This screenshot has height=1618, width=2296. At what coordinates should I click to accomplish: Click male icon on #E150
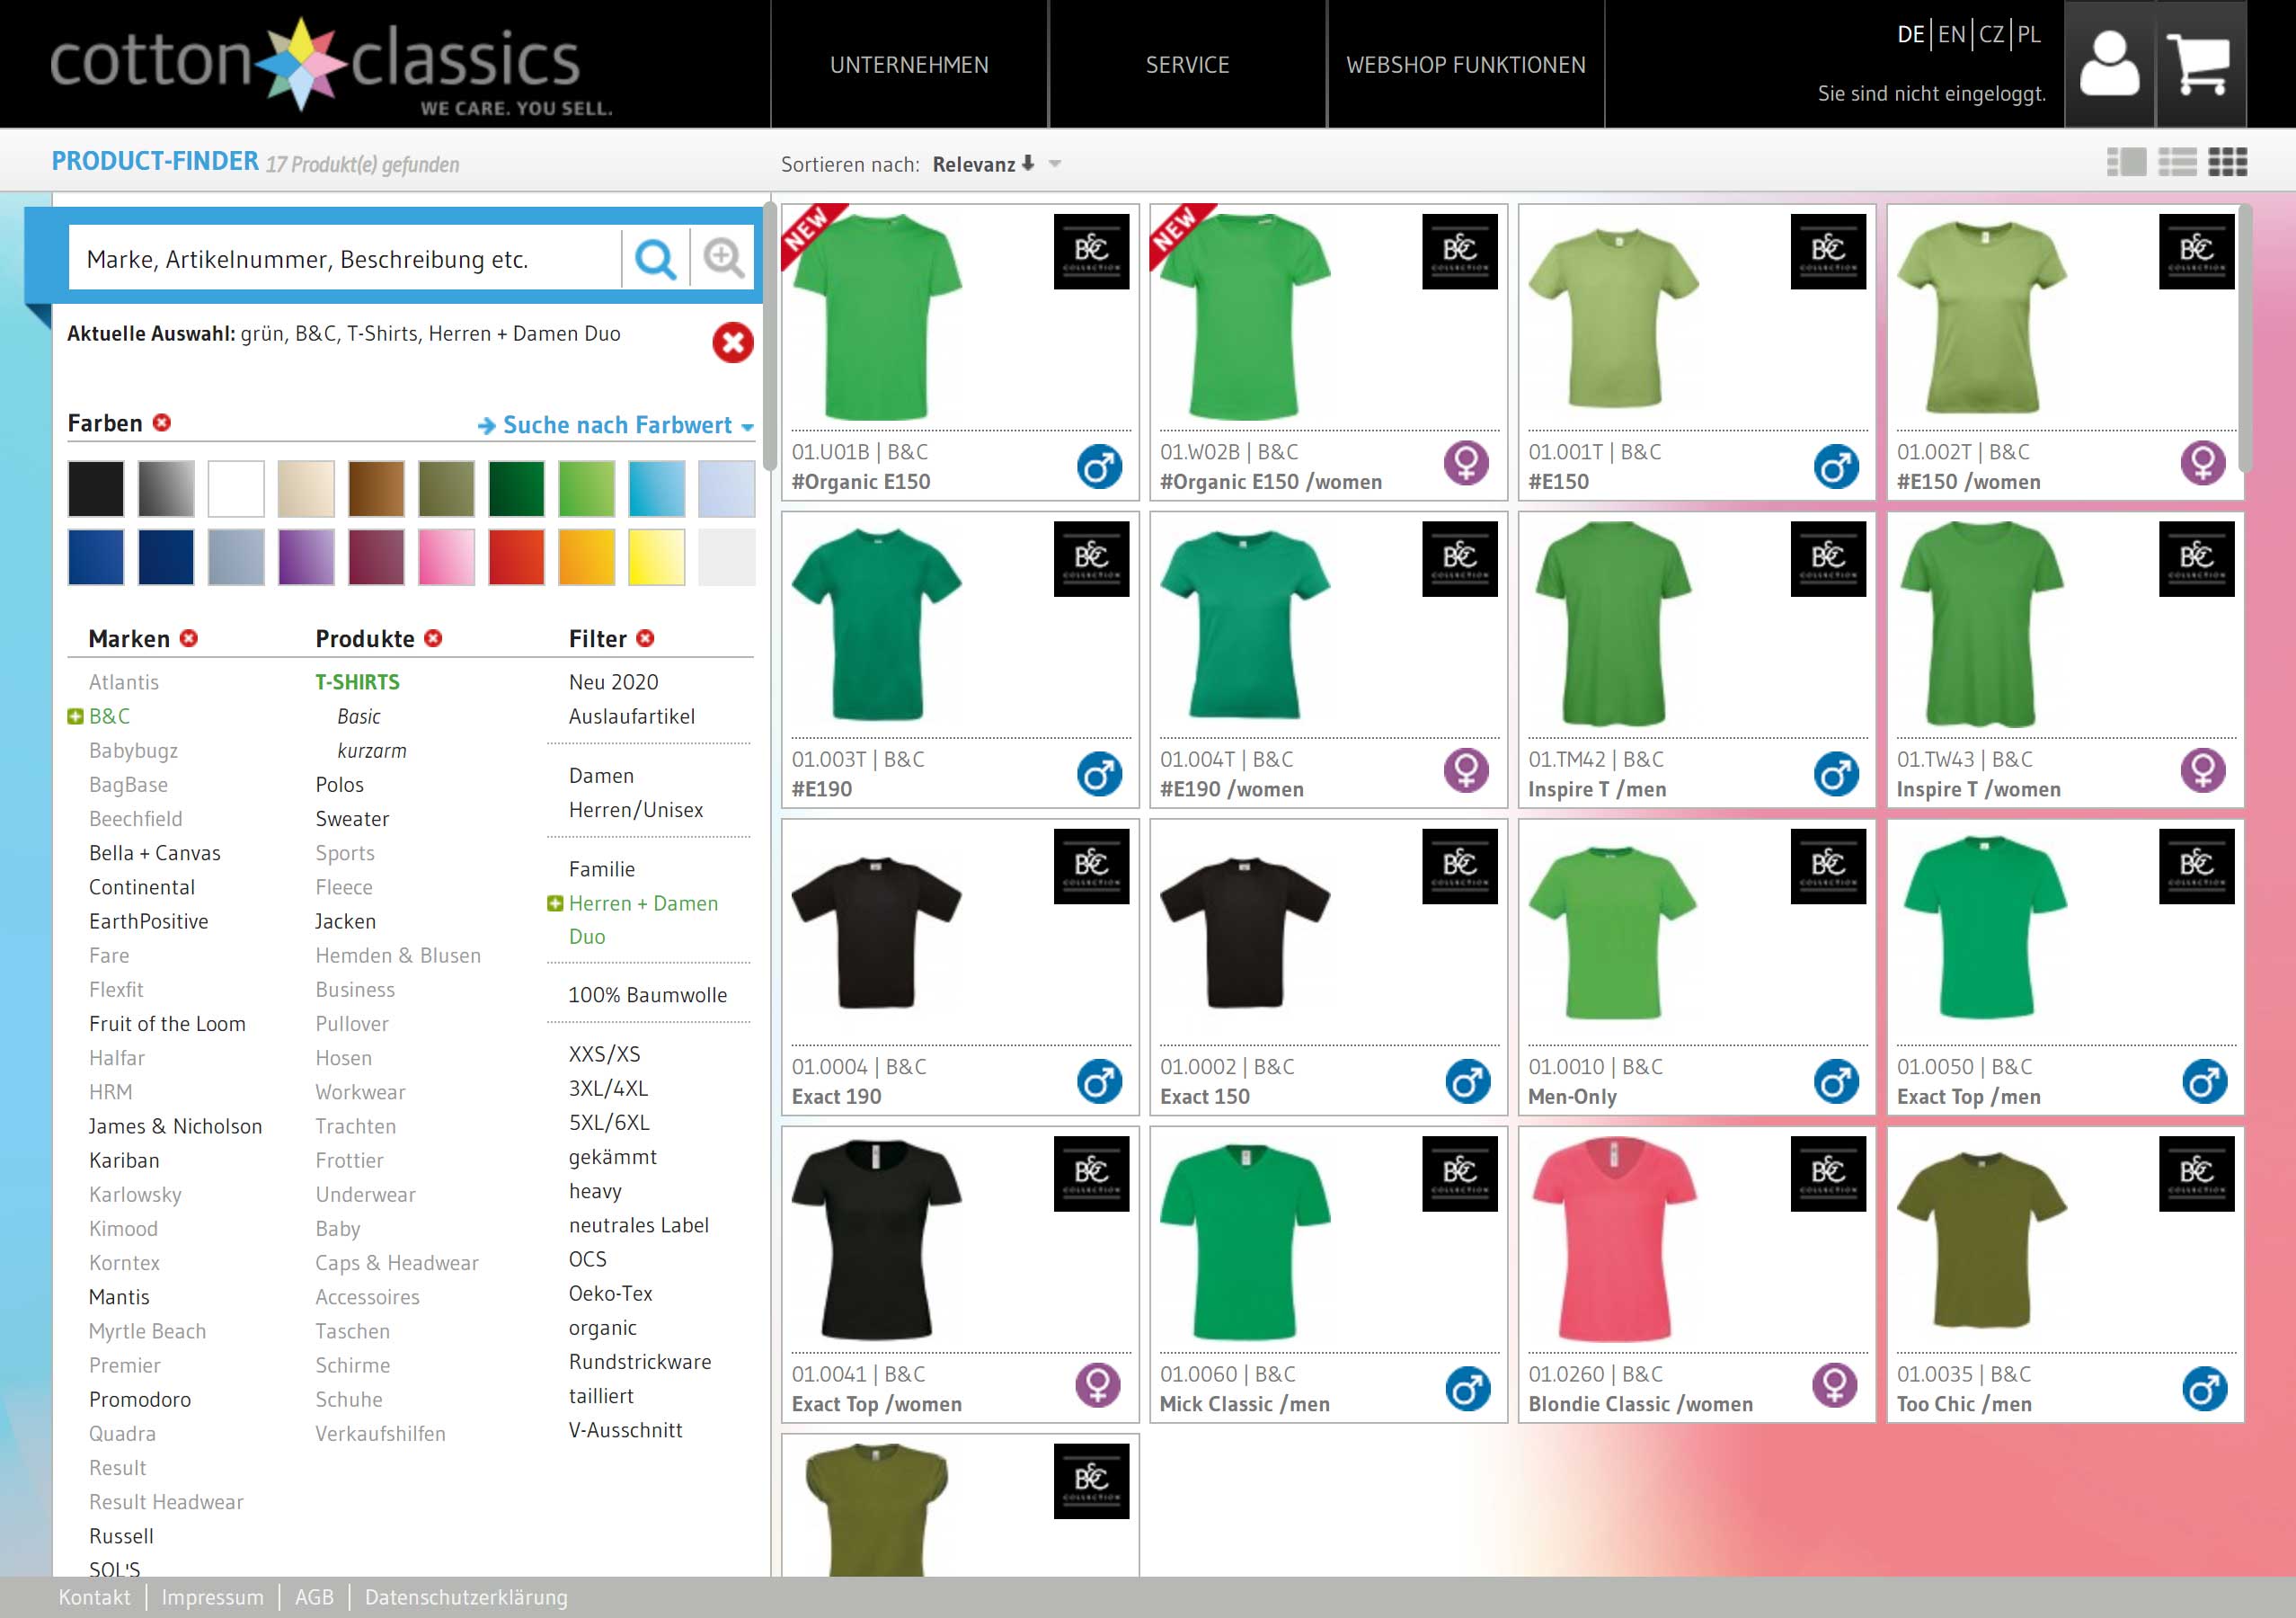click(x=1836, y=466)
